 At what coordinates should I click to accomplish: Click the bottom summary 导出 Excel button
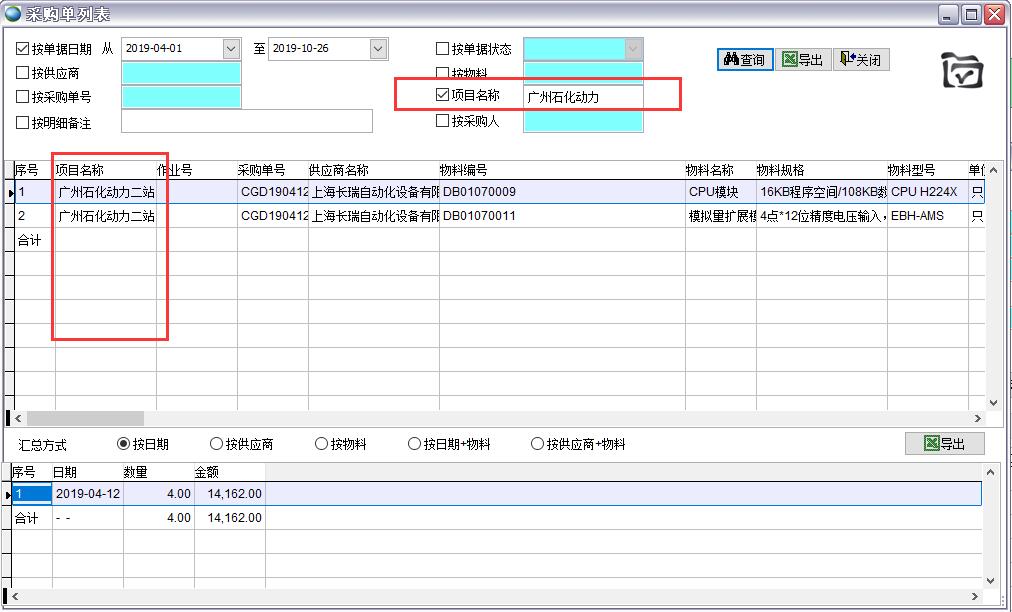(944, 444)
